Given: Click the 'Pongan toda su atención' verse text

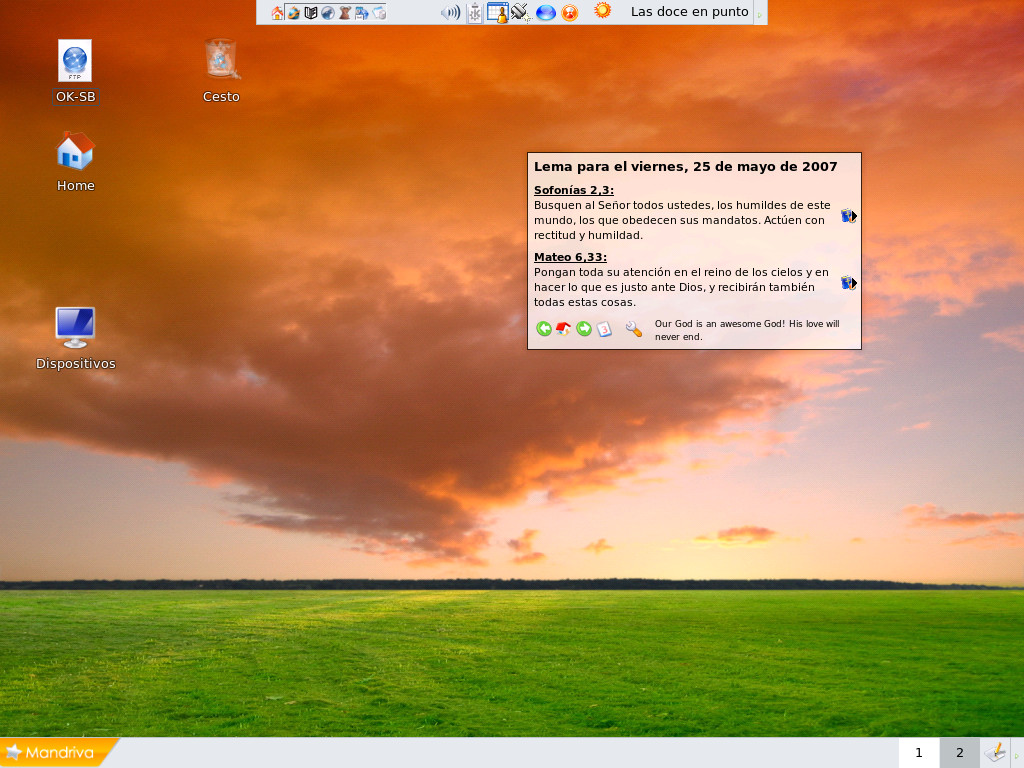Looking at the screenshot, I should pos(681,287).
